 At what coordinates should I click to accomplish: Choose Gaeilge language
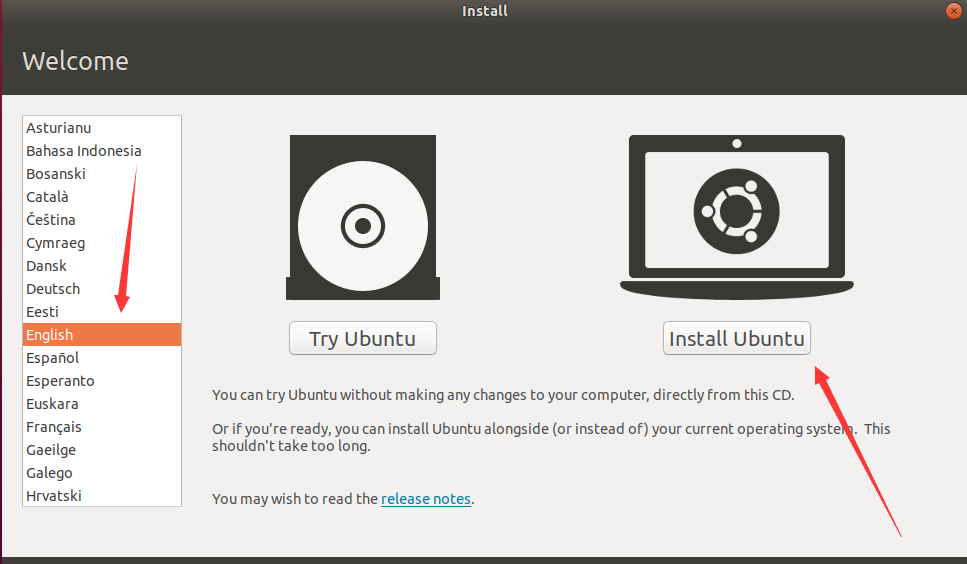[x=102, y=450]
